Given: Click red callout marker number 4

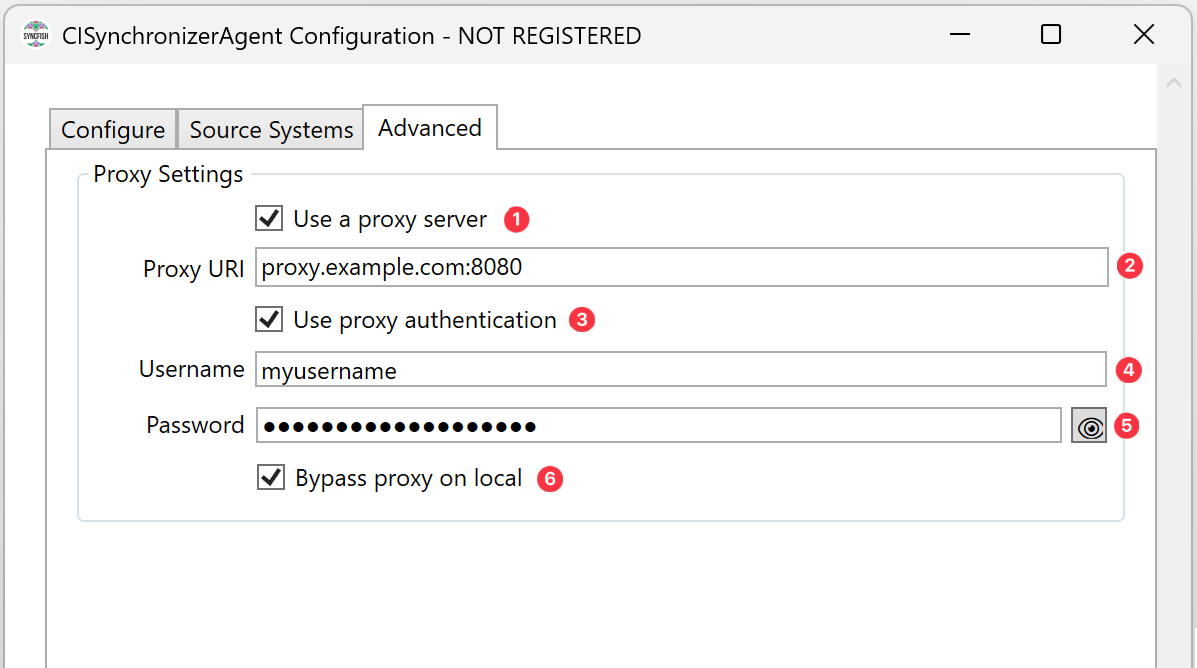Looking at the screenshot, I should coord(1129,369).
